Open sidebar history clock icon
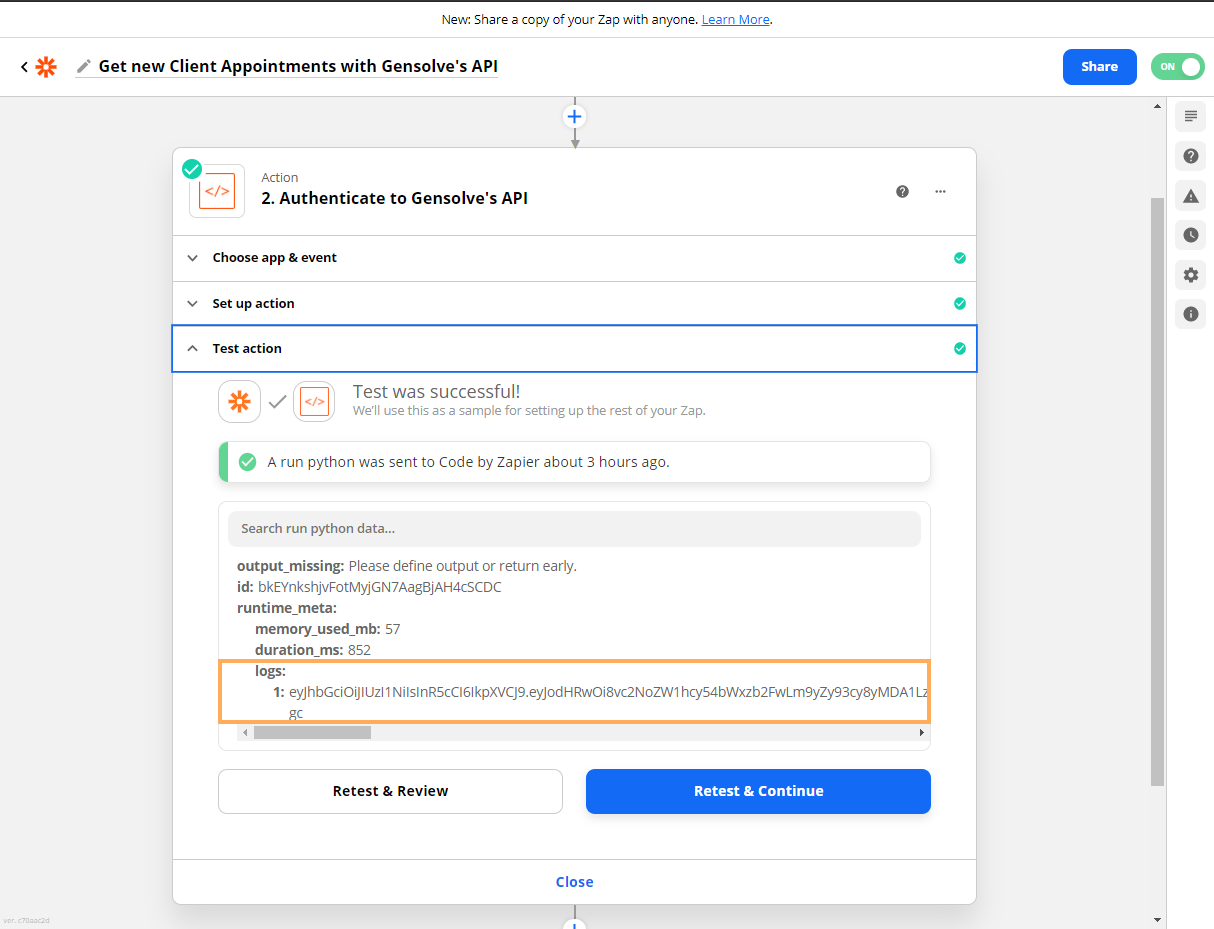 [1190, 235]
